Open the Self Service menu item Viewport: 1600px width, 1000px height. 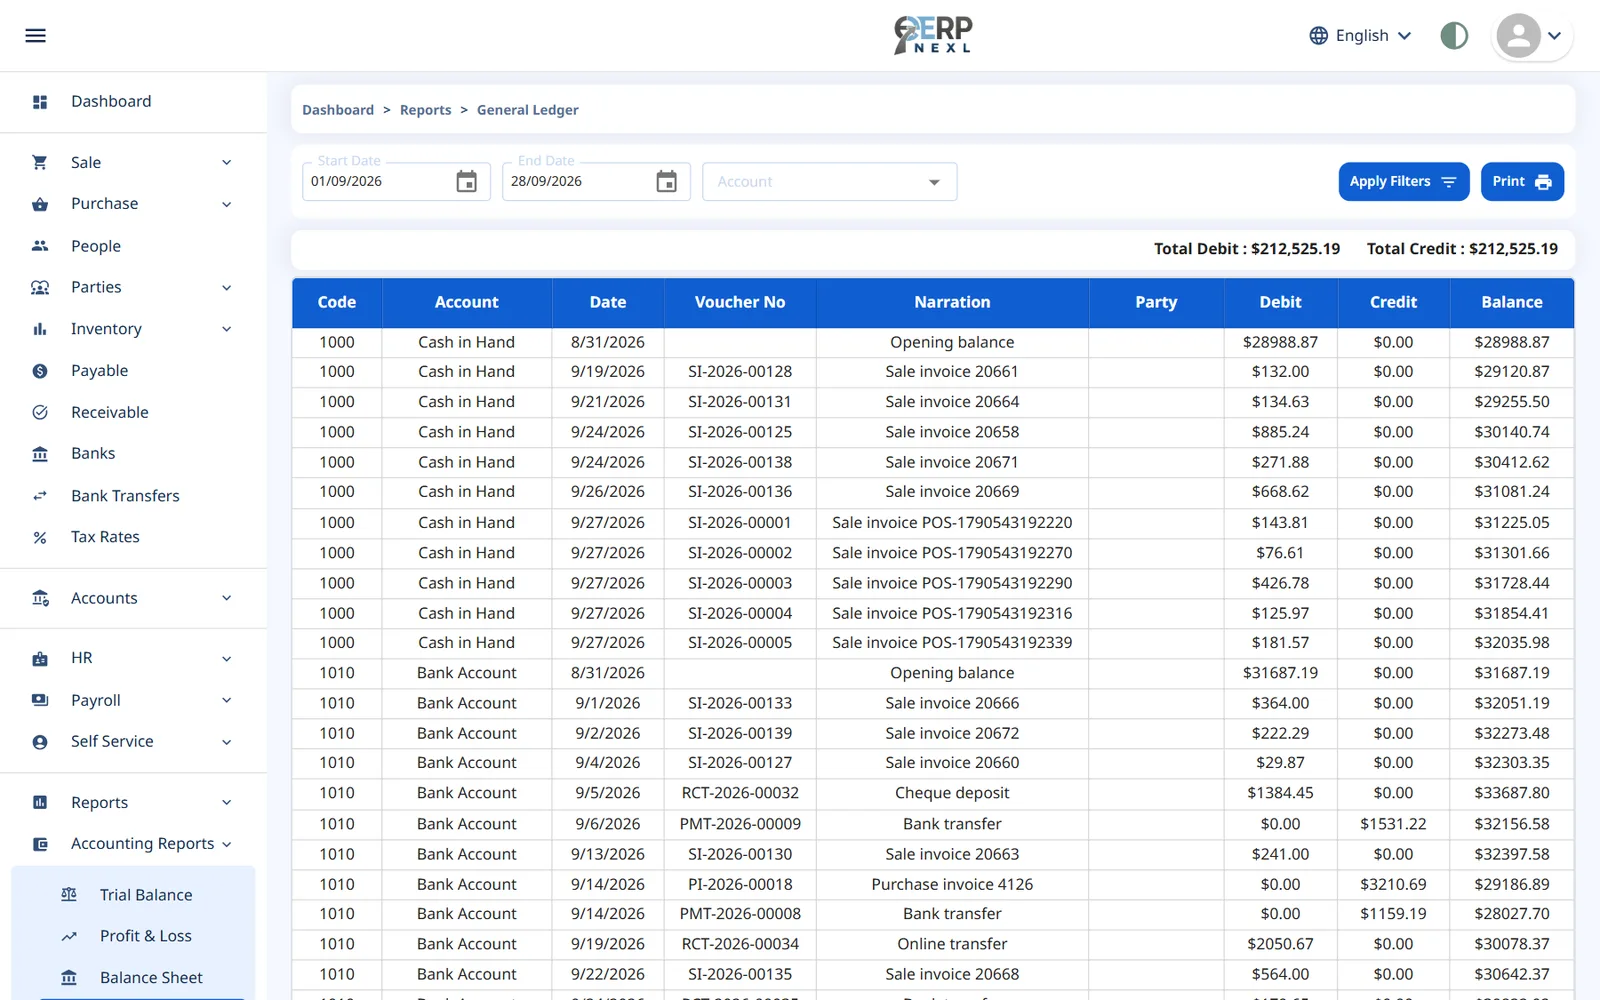(133, 742)
